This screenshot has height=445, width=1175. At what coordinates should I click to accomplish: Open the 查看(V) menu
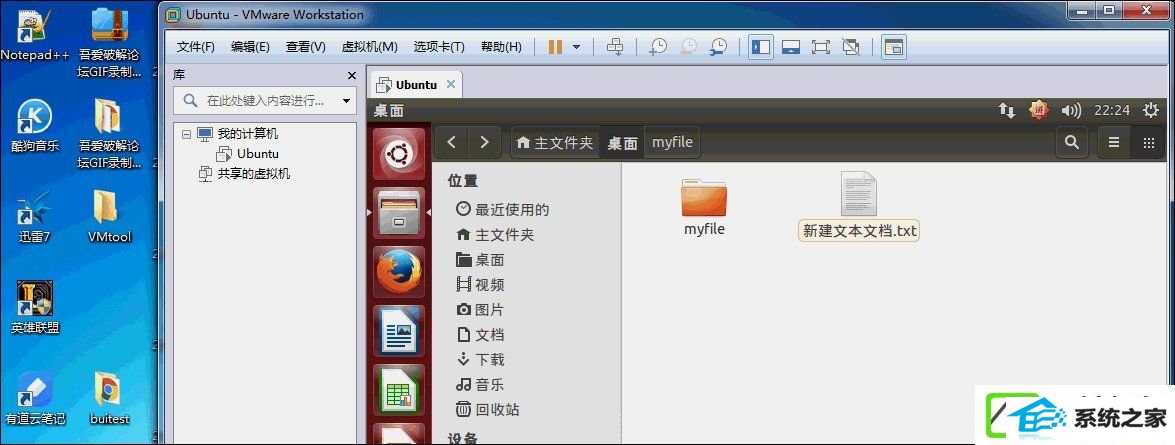[x=306, y=46]
